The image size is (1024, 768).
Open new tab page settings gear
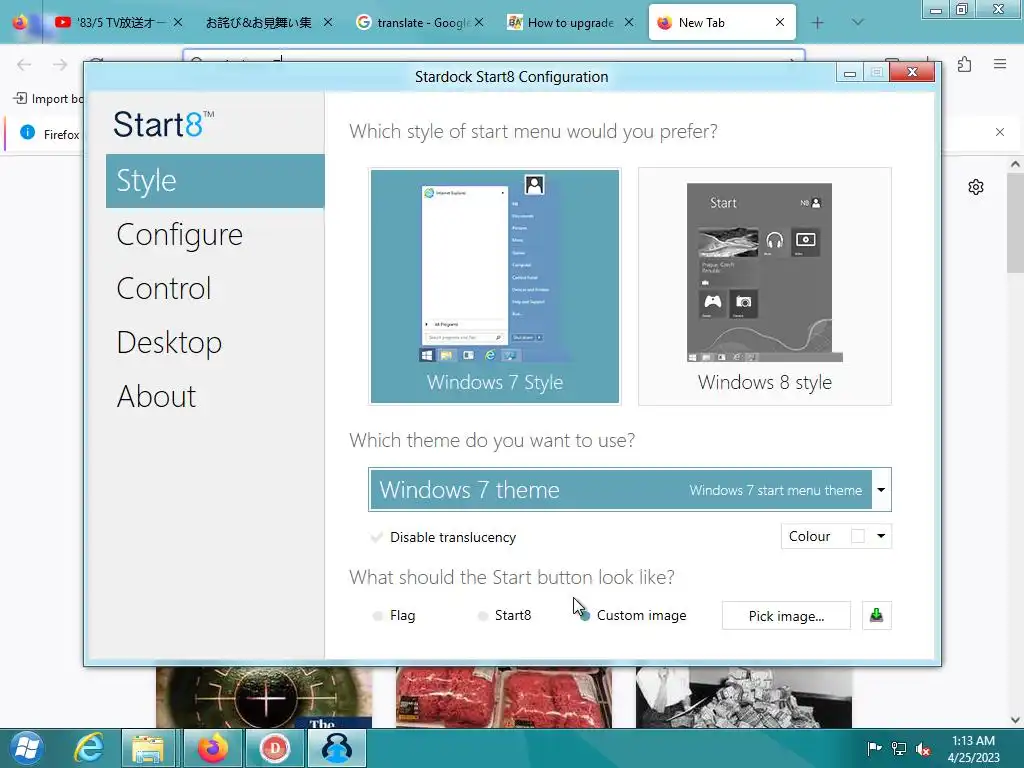click(976, 187)
